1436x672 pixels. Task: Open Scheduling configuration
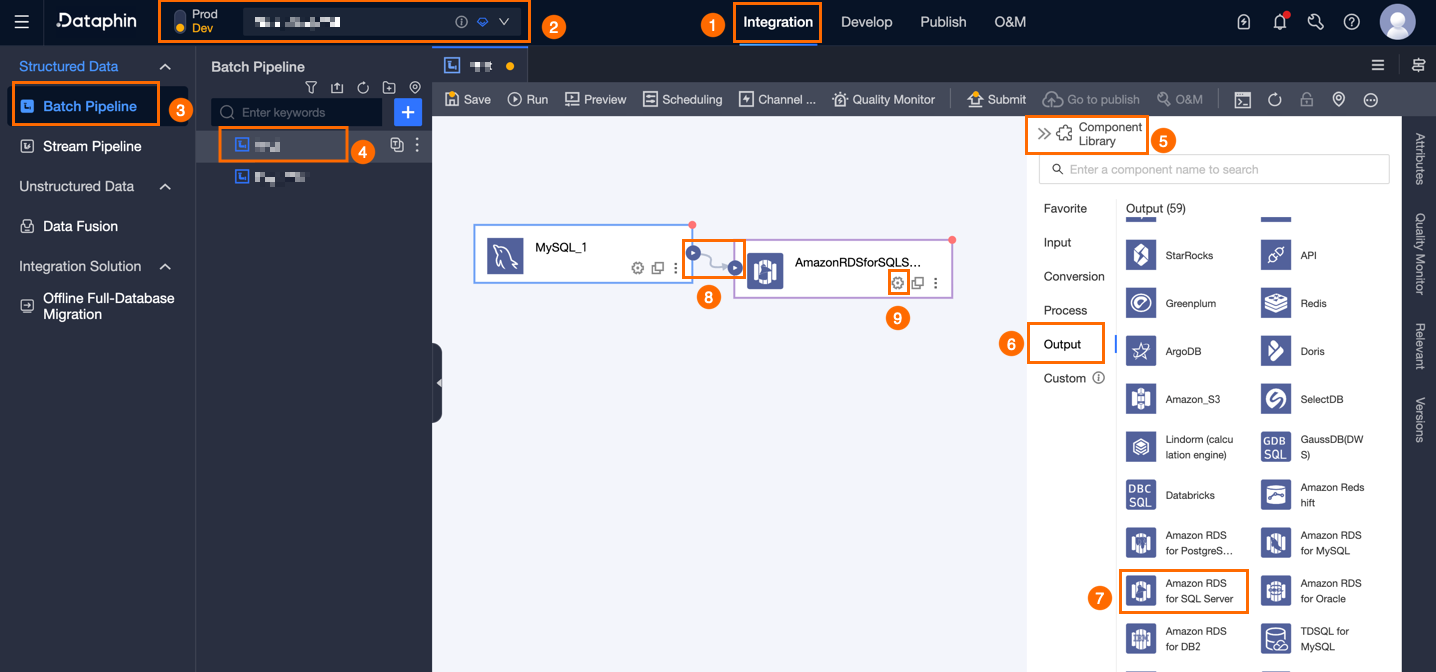[x=682, y=99]
